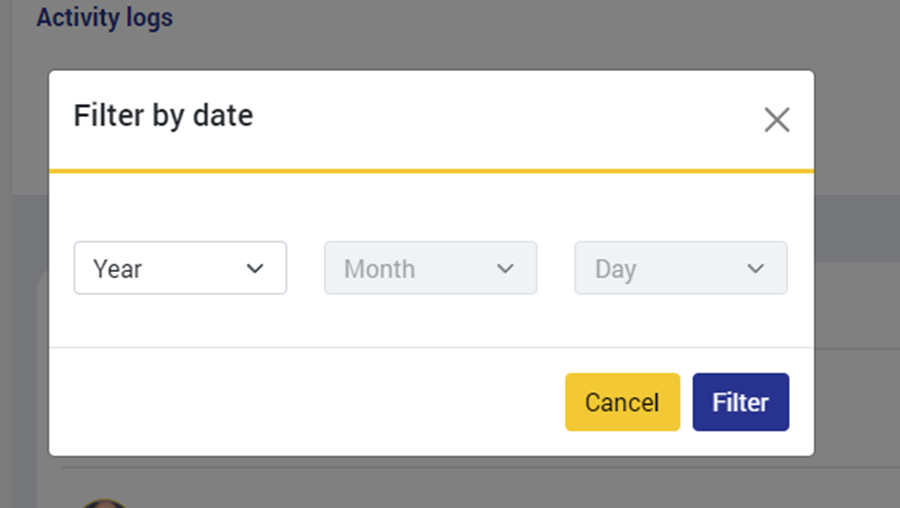Click the yellow divider under the title

[x=430, y=171]
